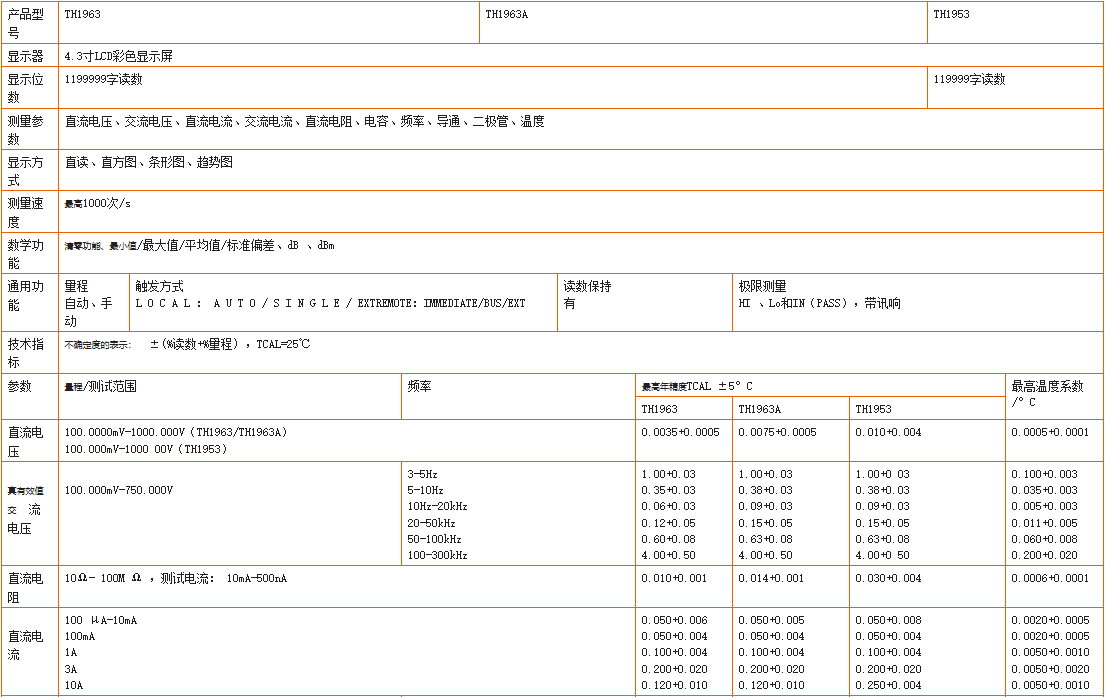Select temperature coefficient 0.0005+0.0001
Image resolution: width=1105 pixels, height=697 pixels.
(x=1050, y=432)
